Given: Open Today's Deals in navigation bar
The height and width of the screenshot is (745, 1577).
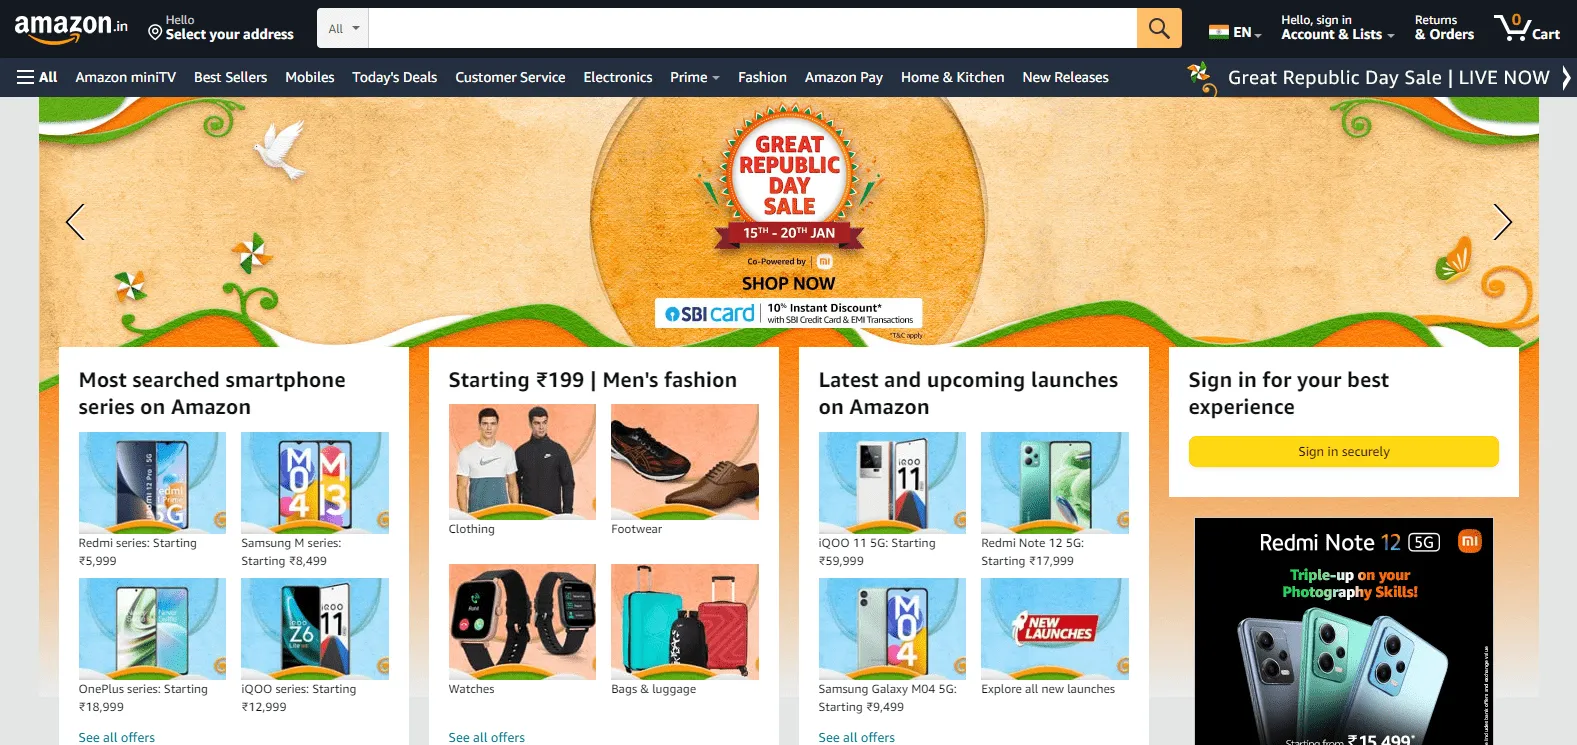Looking at the screenshot, I should pos(394,77).
